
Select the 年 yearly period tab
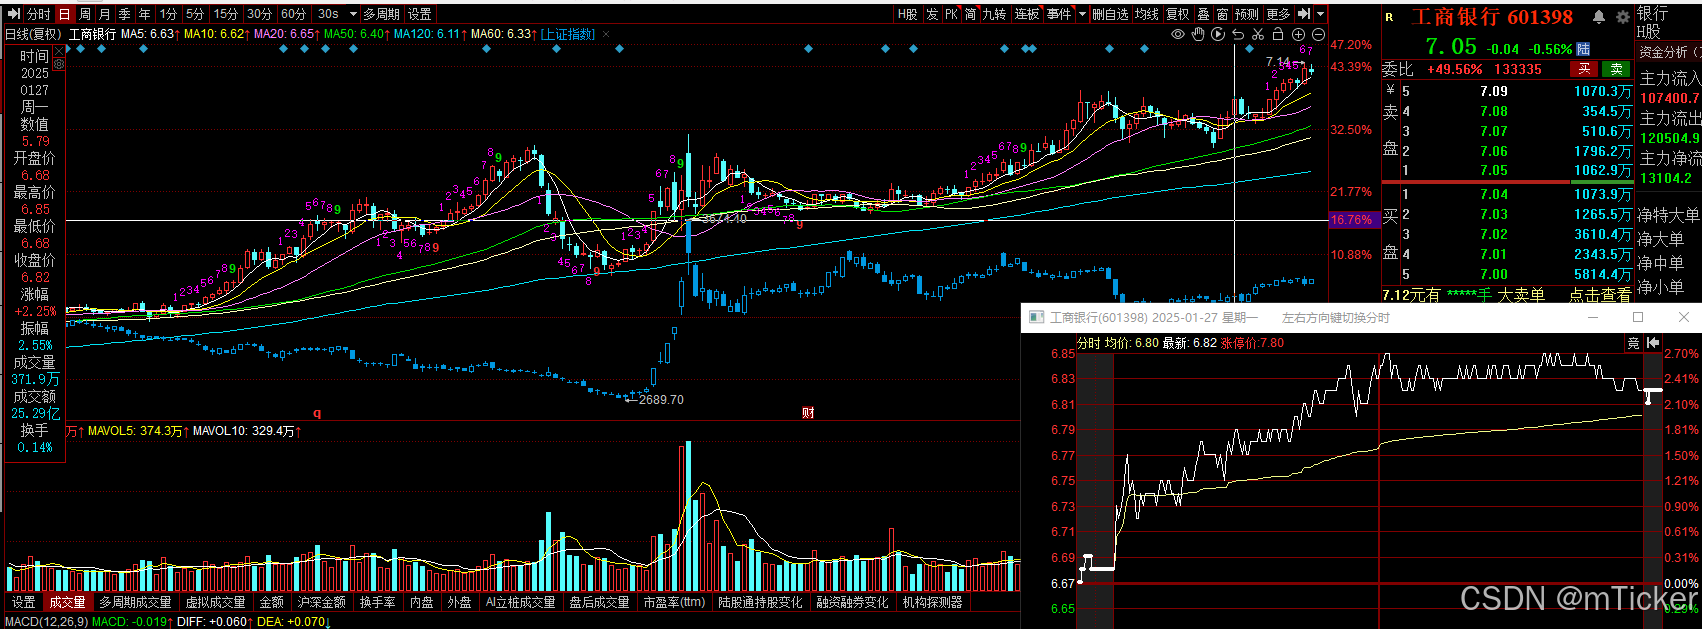145,14
